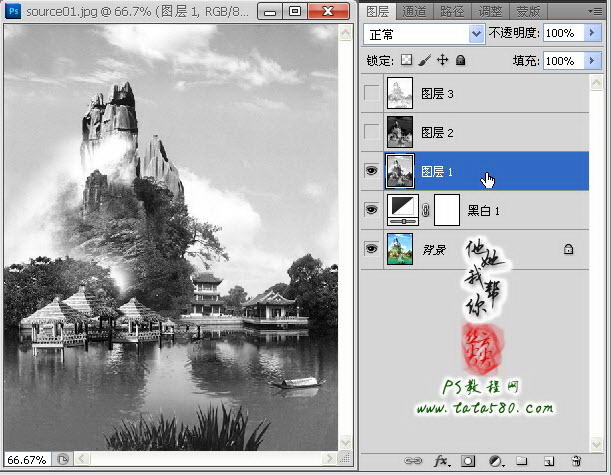The width and height of the screenshot is (611, 475).
Task: Select the 图层 2 thumbnail
Action: point(400,132)
